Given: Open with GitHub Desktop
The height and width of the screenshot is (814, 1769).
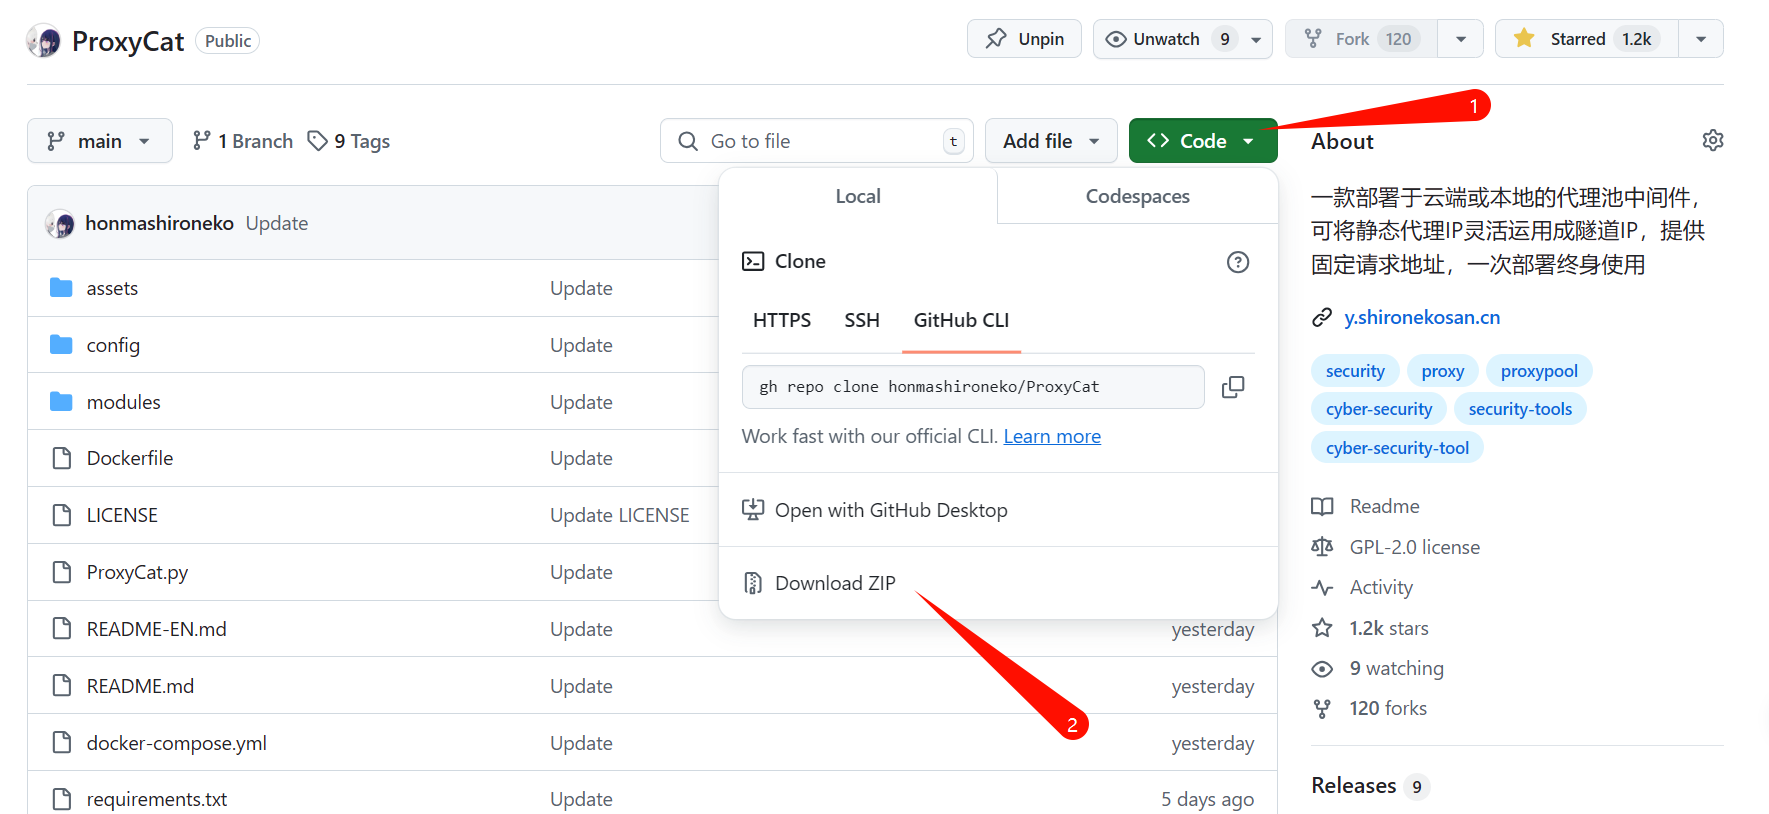Looking at the screenshot, I should pos(890,510).
